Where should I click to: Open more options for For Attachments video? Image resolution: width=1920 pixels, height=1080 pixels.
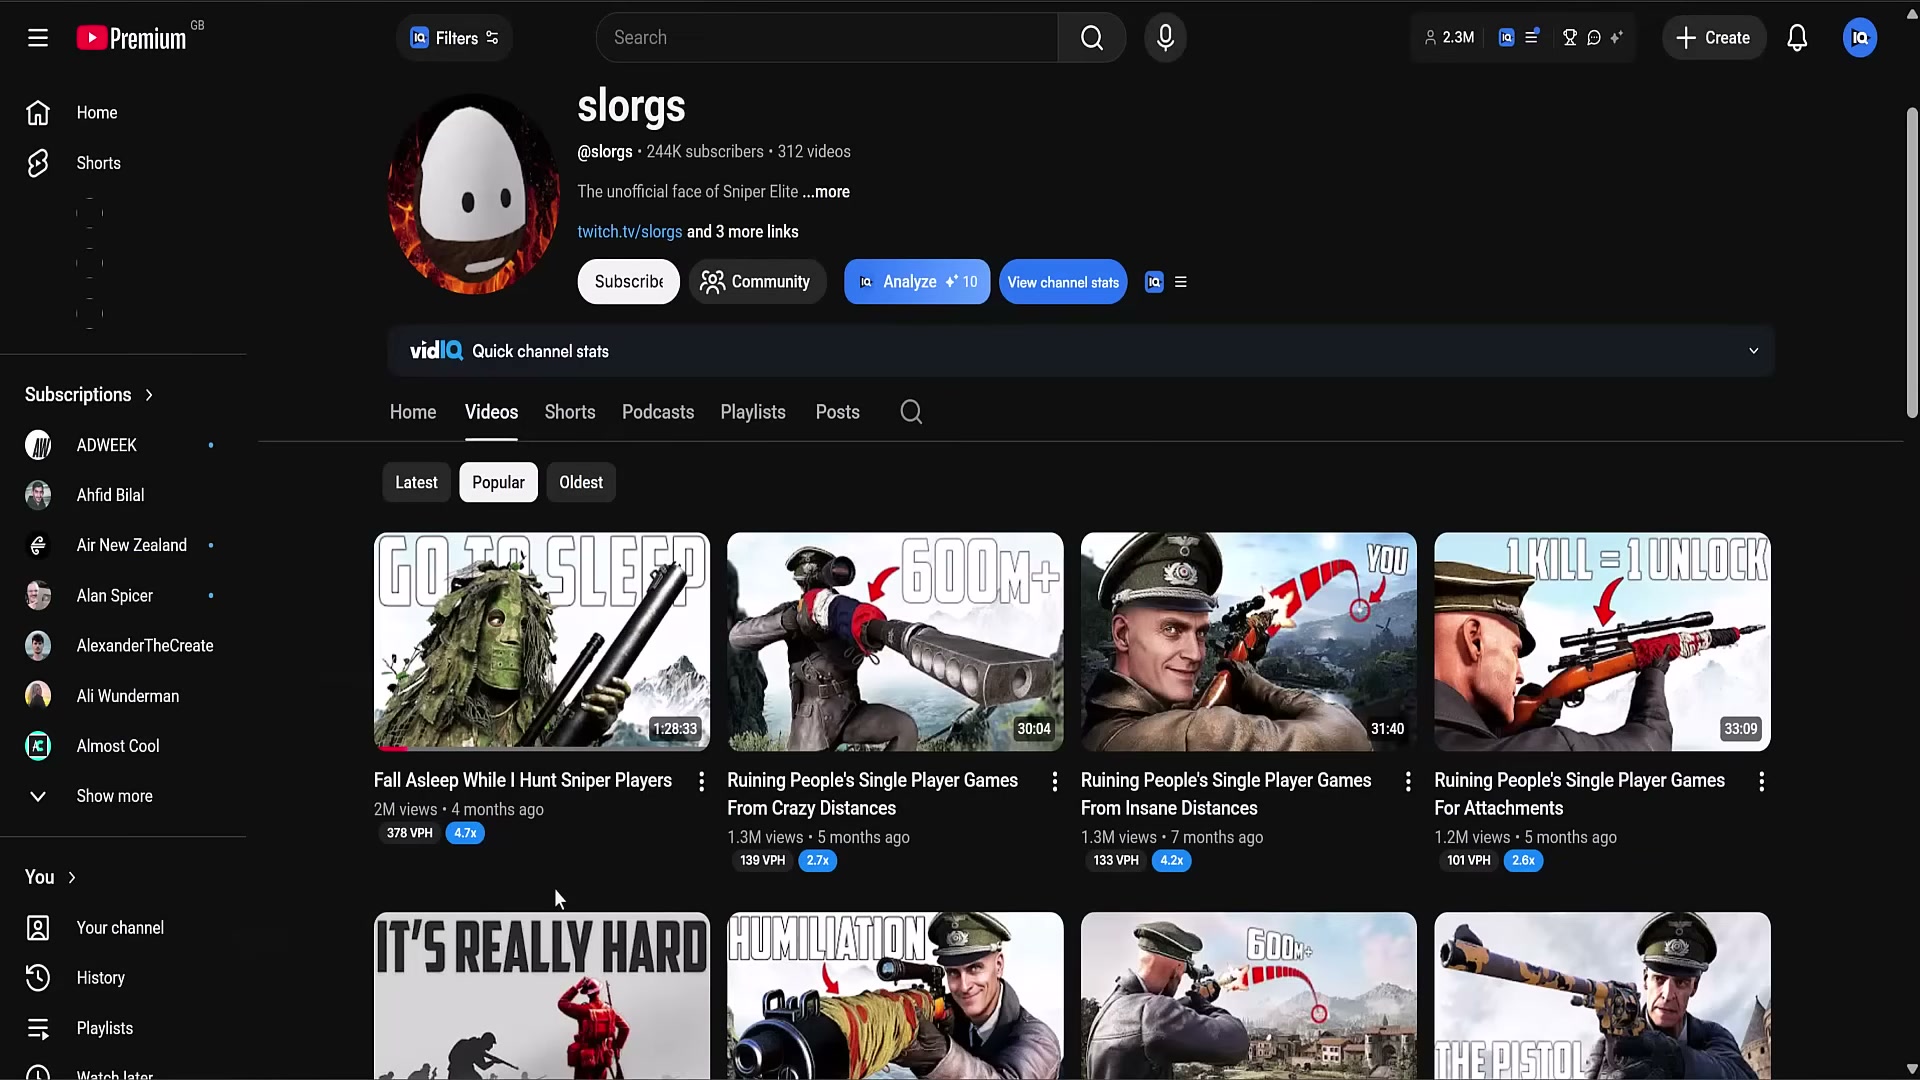click(1761, 782)
